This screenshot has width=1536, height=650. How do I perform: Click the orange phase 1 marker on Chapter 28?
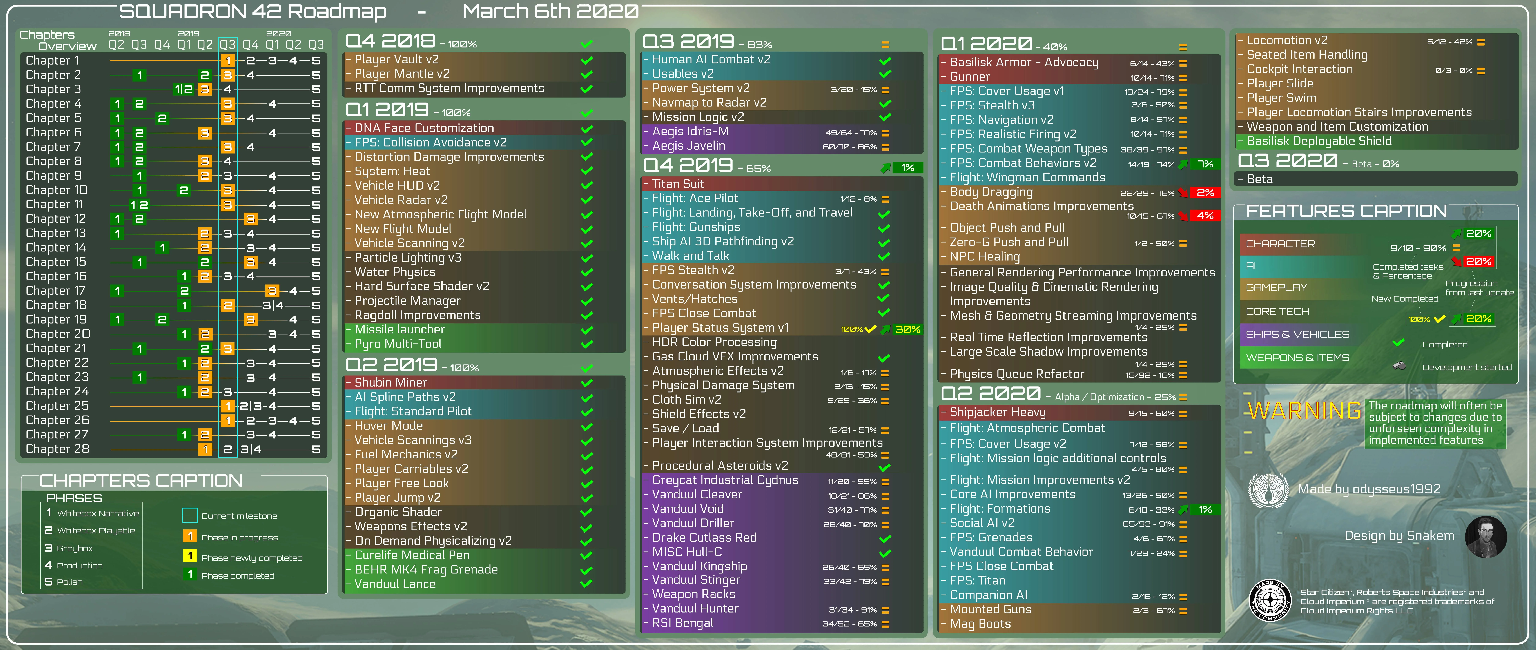pyautogui.click(x=204, y=450)
